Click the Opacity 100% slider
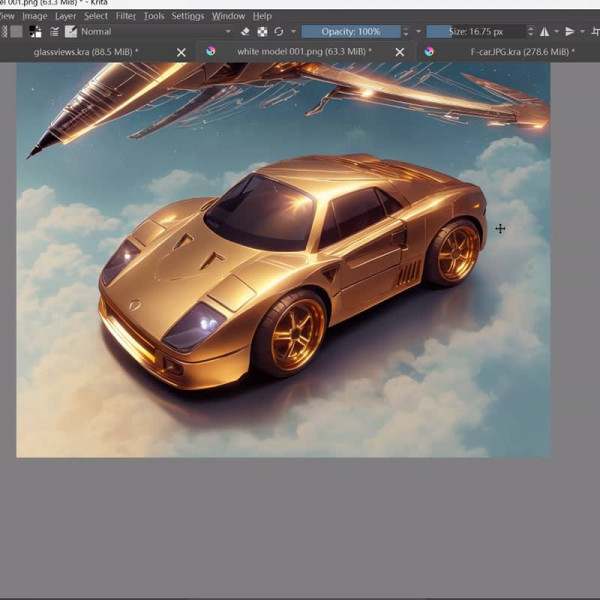Viewport: 600px width, 600px height. (350, 32)
